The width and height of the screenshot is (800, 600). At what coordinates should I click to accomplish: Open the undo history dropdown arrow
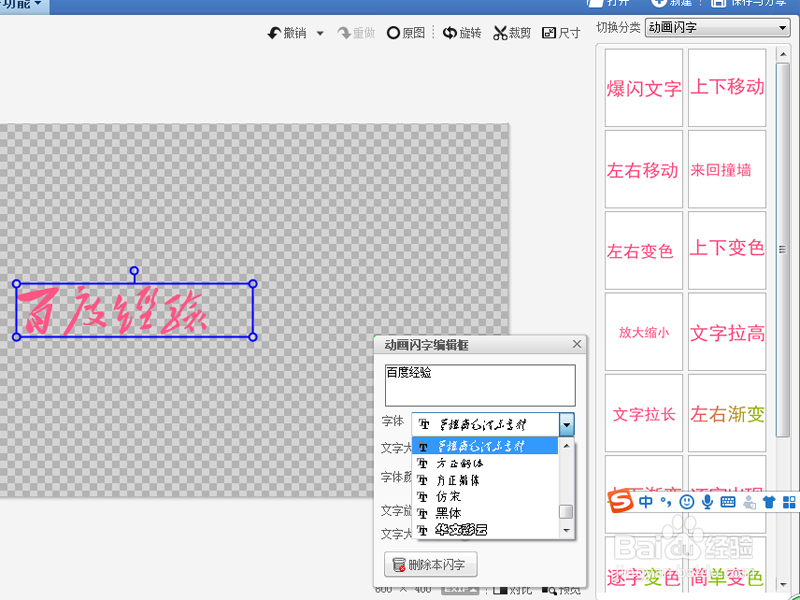pyautogui.click(x=320, y=34)
